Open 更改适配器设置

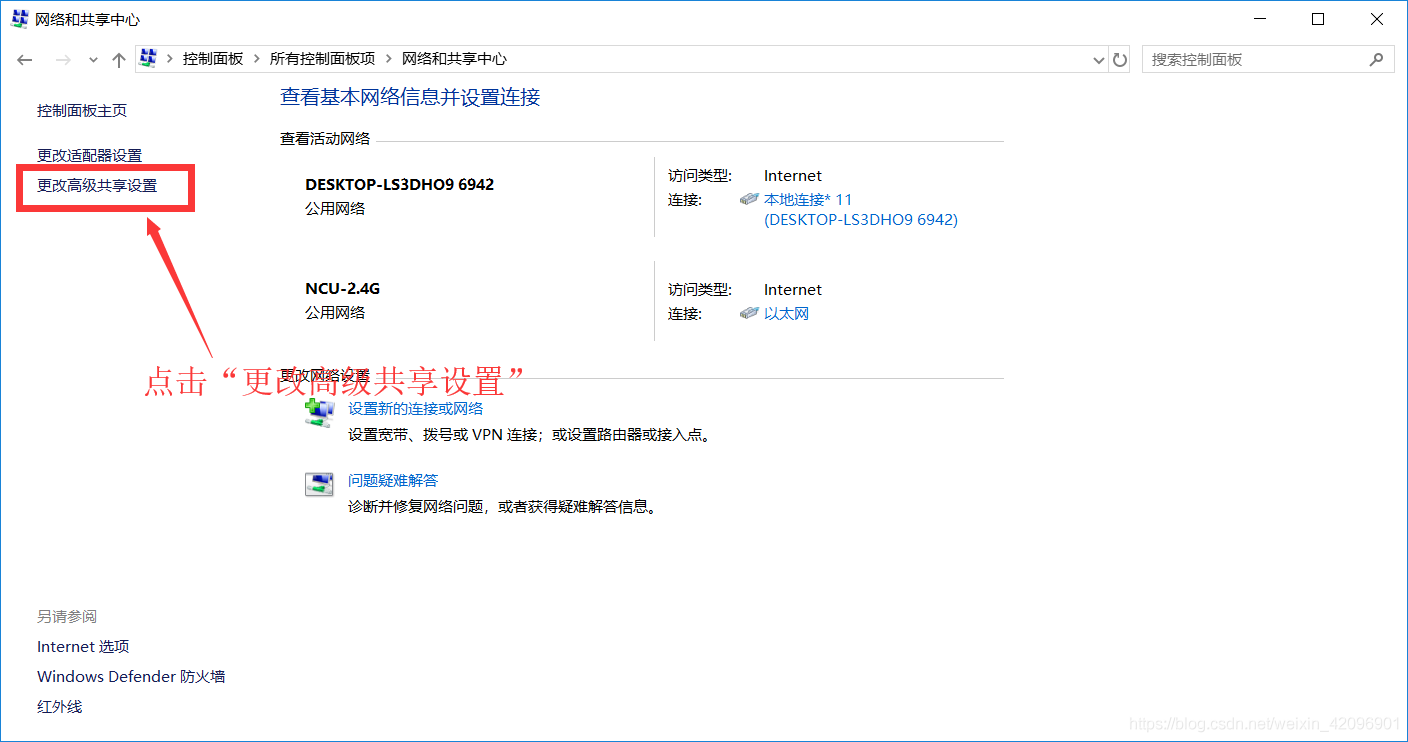coord(89,155)
